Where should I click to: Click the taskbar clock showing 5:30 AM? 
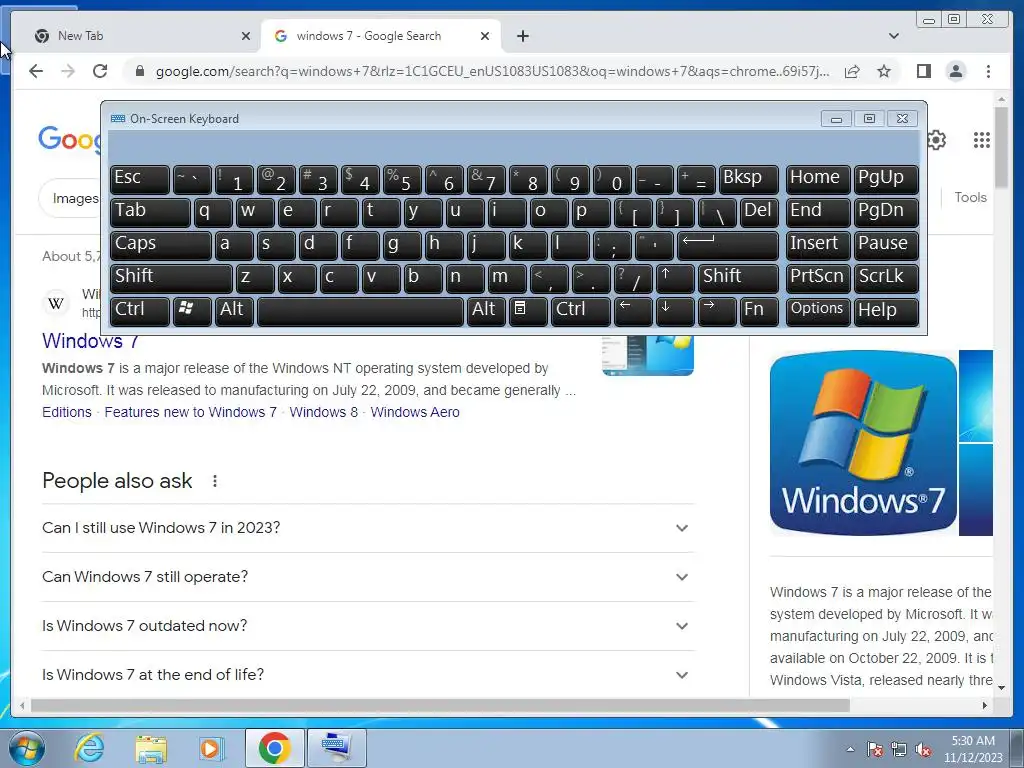973,749
